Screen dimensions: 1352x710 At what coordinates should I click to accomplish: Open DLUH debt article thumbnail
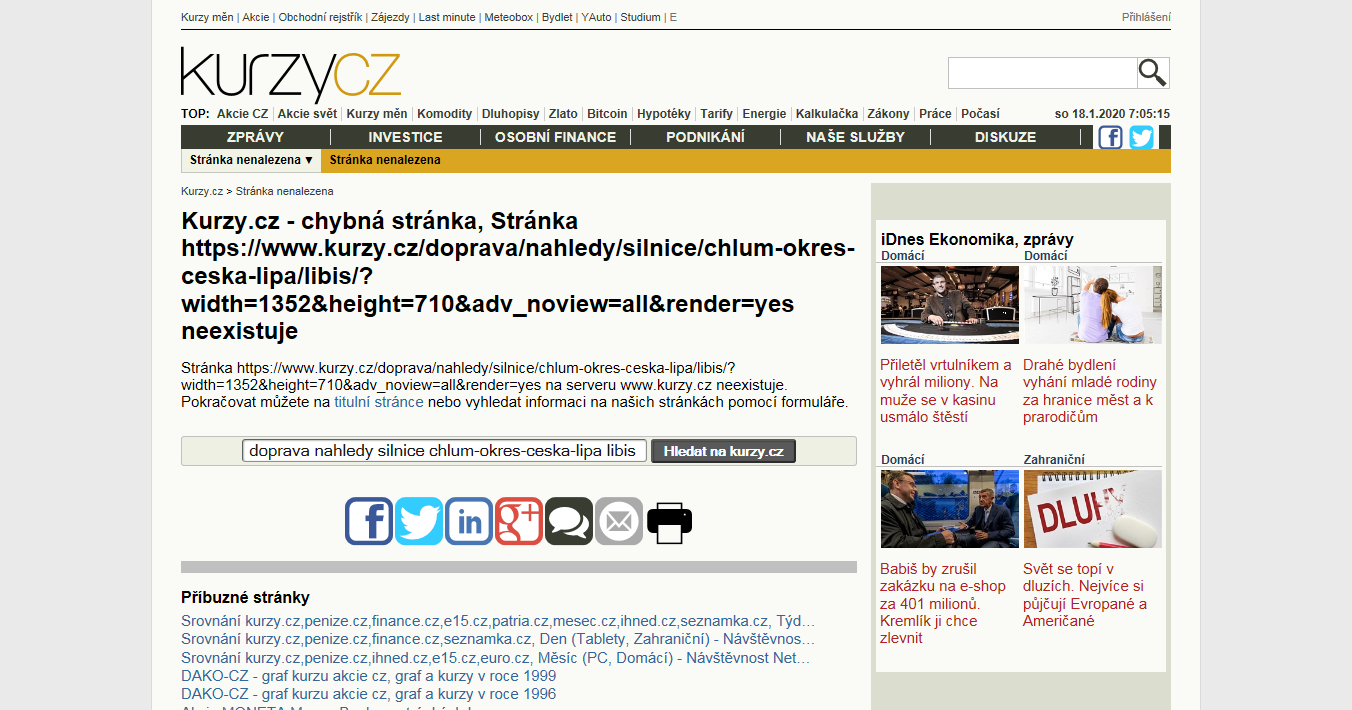(1093, 509)
